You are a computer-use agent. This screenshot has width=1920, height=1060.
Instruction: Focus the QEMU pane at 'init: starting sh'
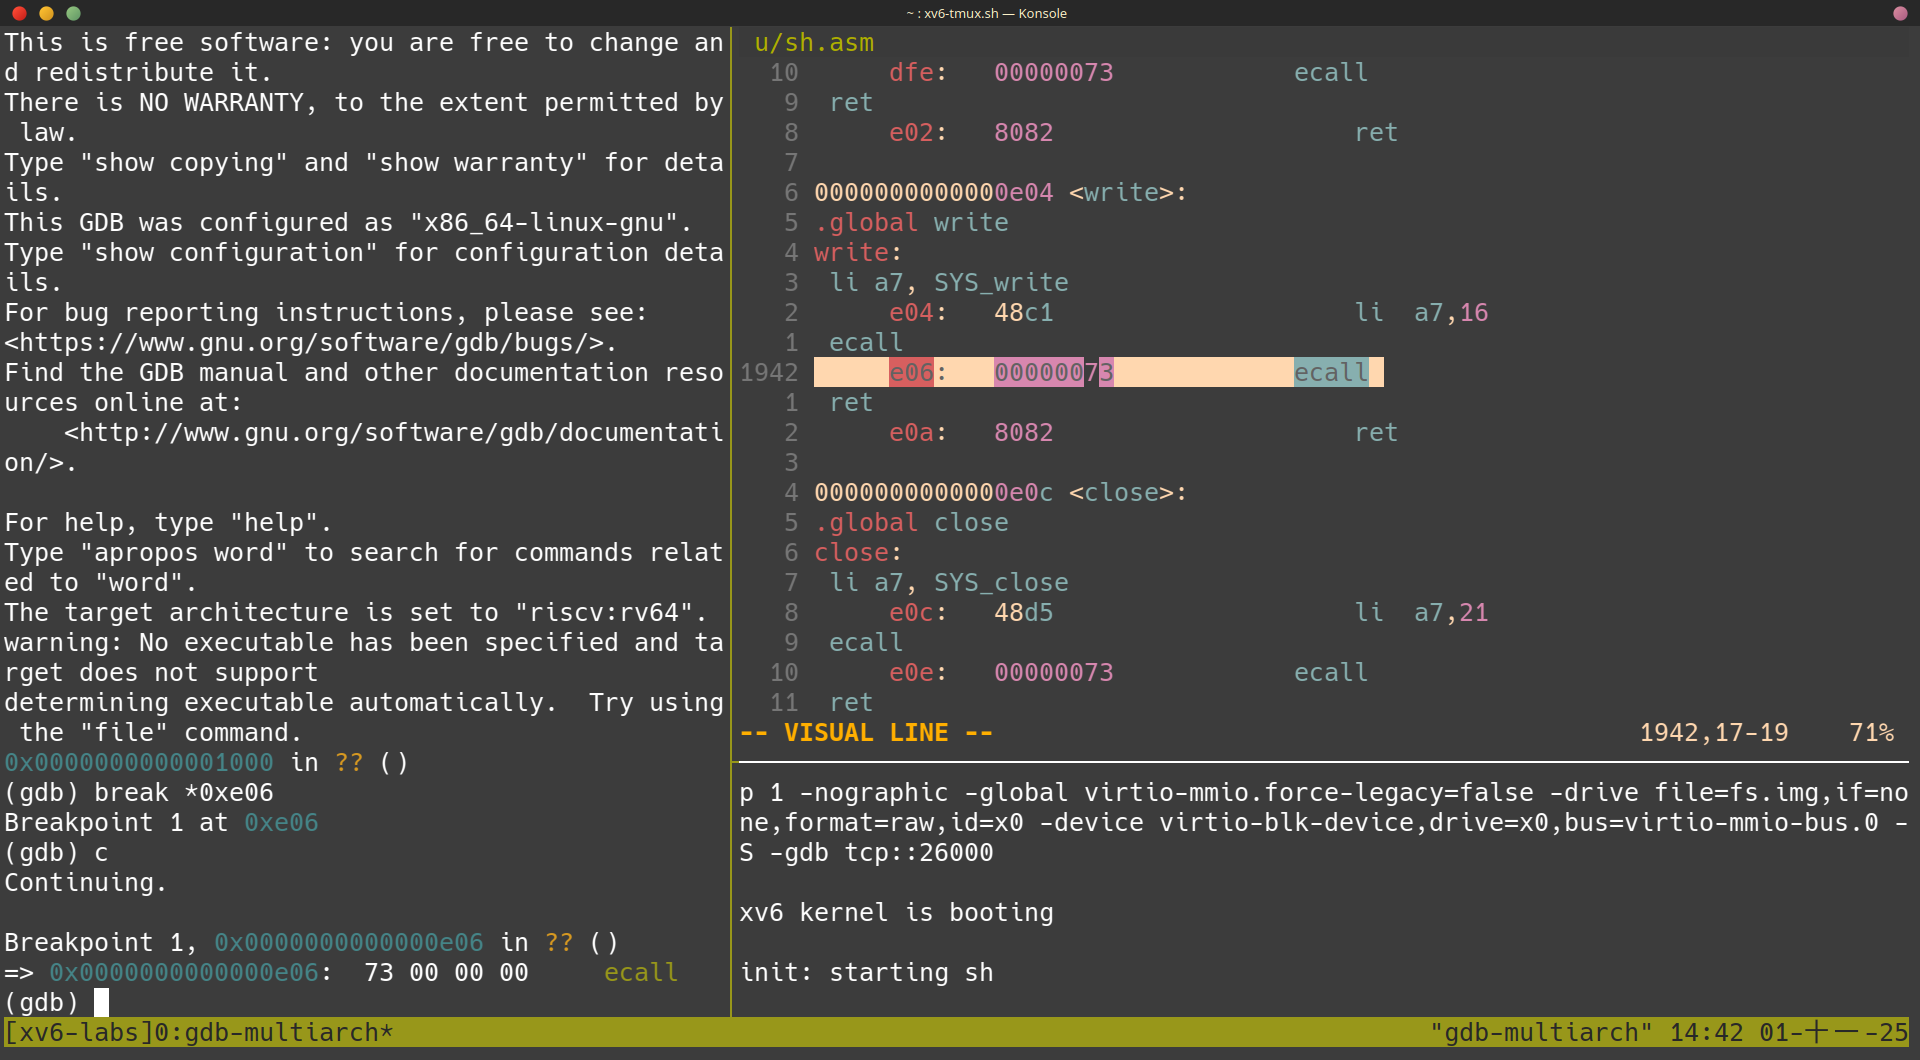coord(866,973)
